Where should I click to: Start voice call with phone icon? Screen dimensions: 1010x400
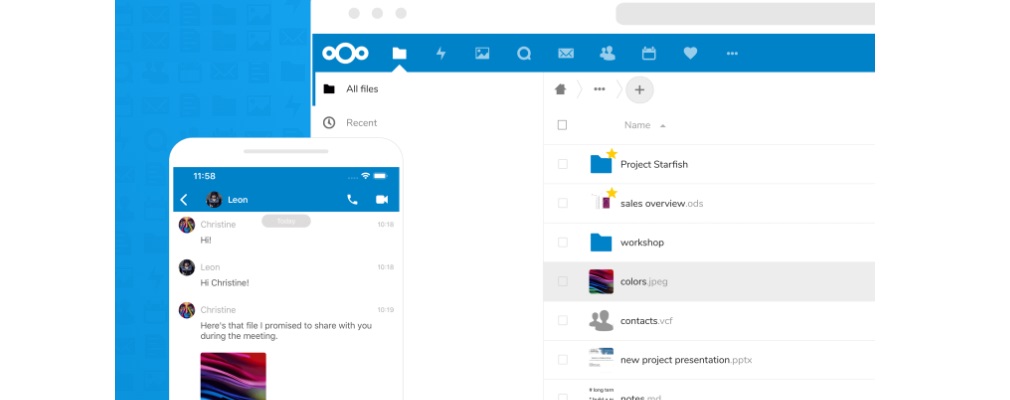(352, 200)
